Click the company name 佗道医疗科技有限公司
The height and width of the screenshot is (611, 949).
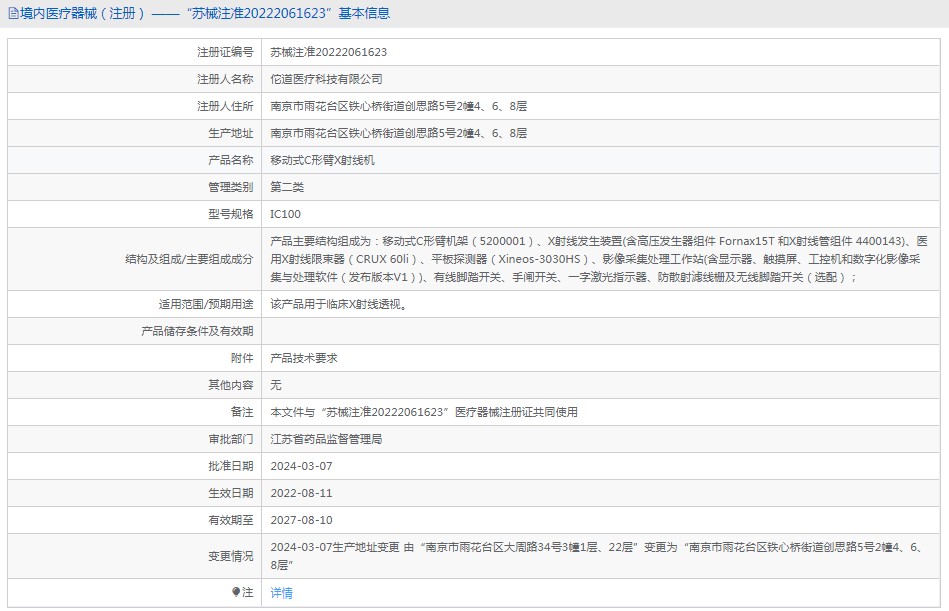coord(326,79)
